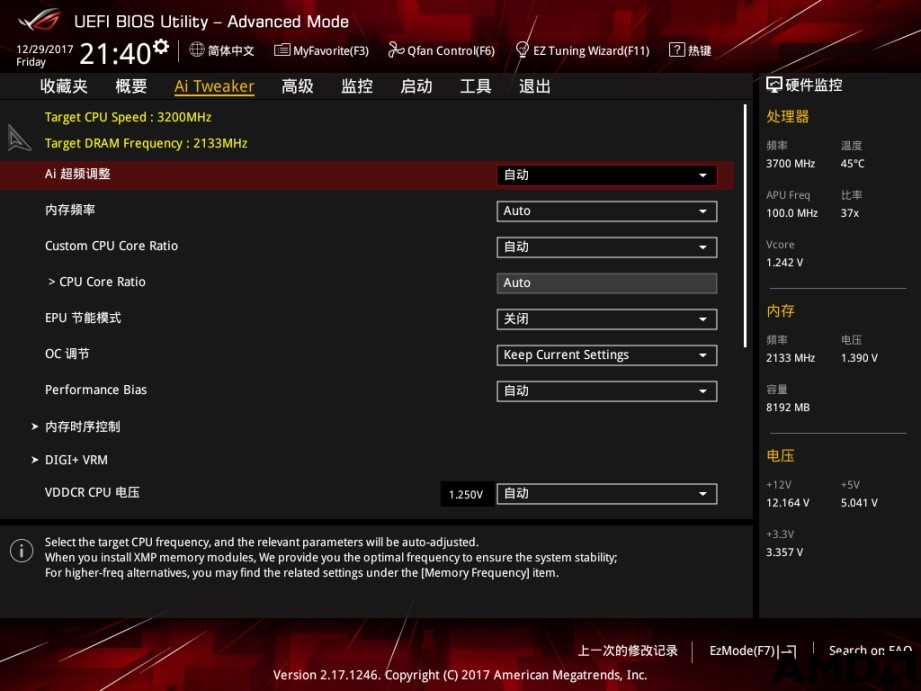Select the Ai 超频调整 row label
Image resolution: width=921 pixels, height=691 pixels.
78,174
